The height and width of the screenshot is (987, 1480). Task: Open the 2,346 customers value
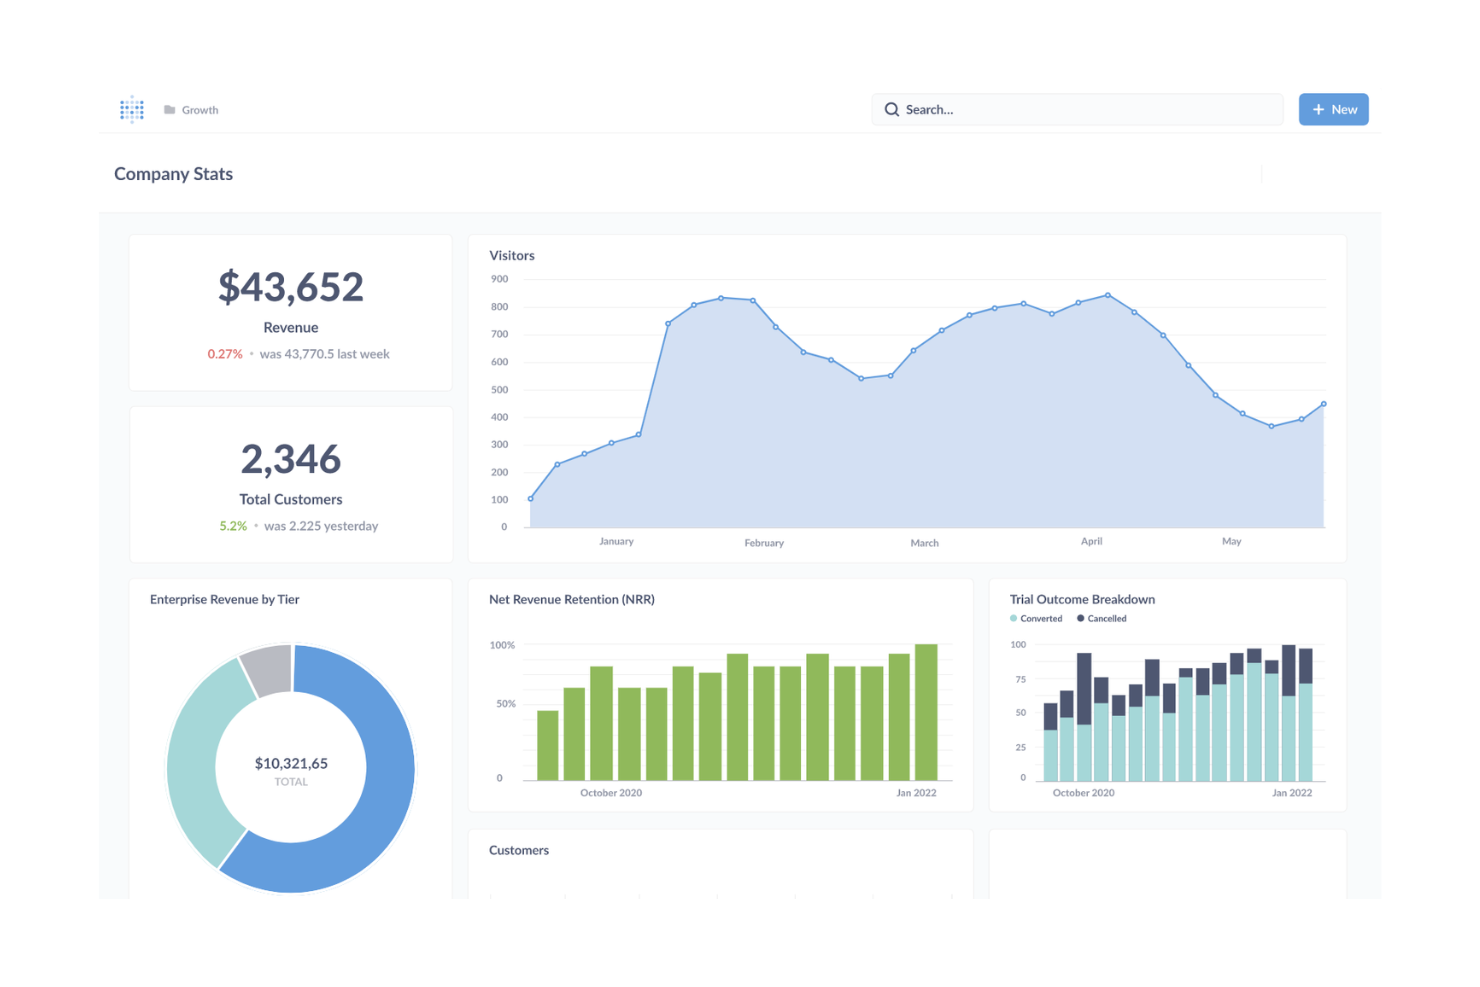click(x=291, y=459)
